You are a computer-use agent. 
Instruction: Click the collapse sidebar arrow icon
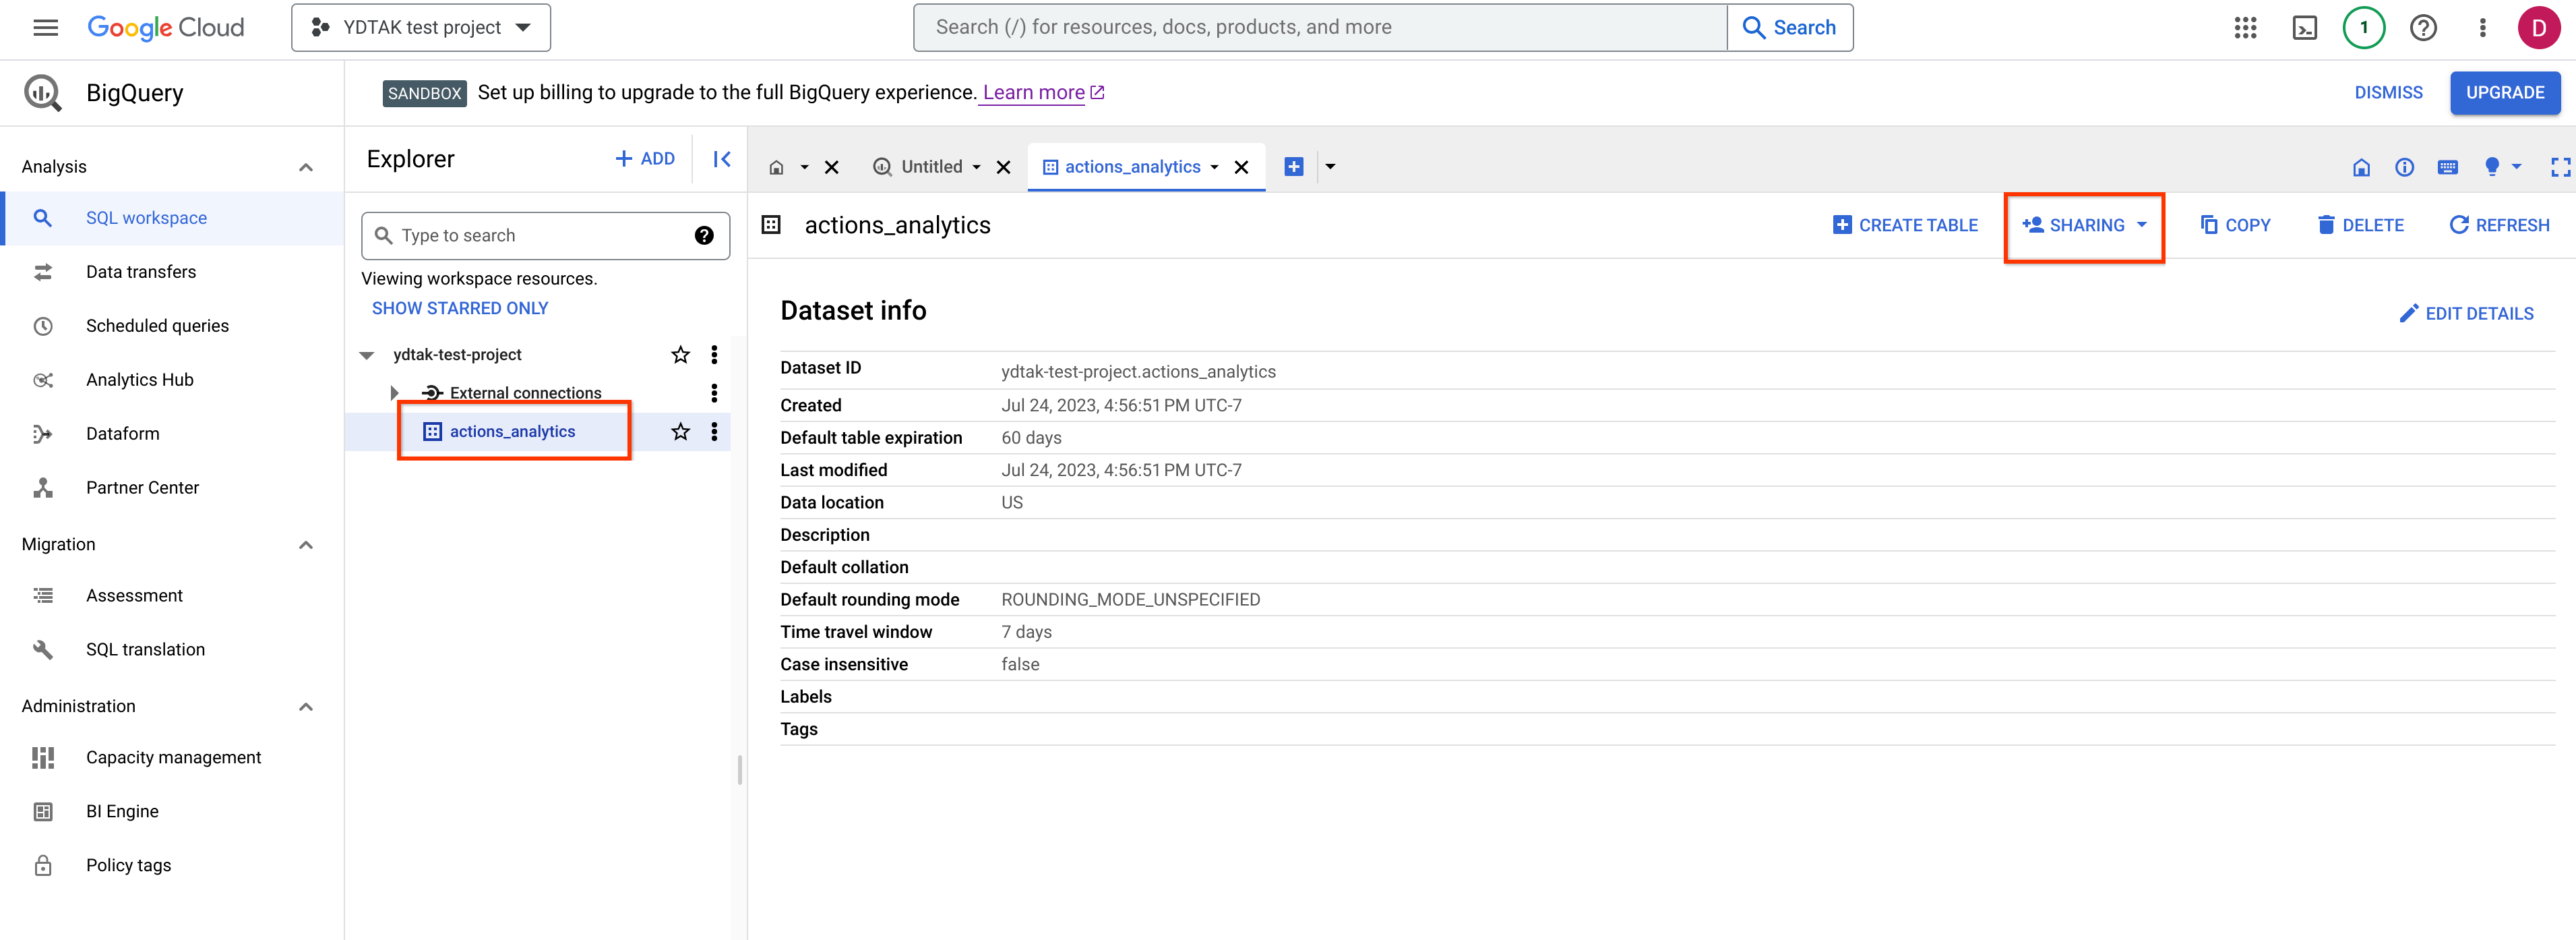coord(721,159)
